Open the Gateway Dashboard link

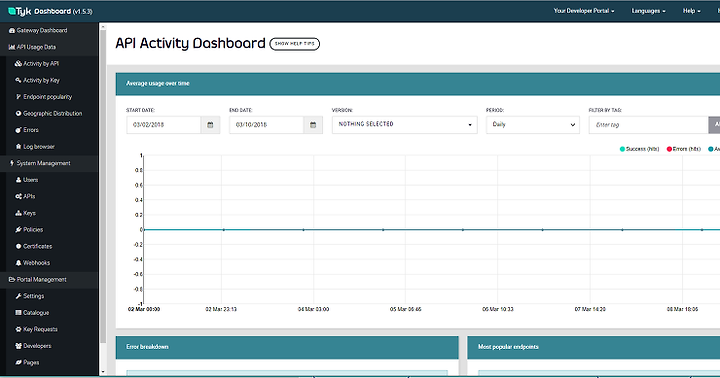coord(42,31)
